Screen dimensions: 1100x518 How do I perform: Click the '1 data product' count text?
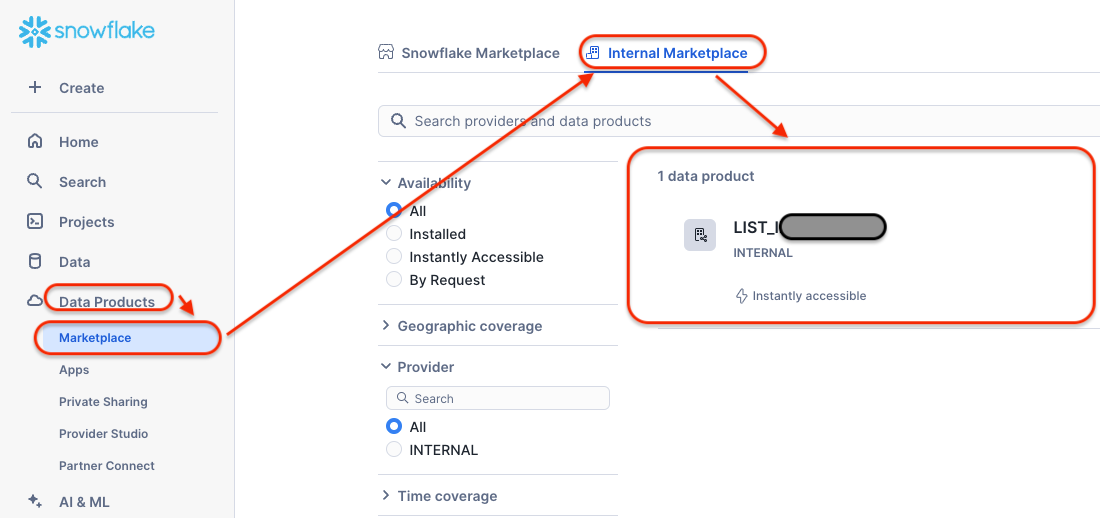706,176
